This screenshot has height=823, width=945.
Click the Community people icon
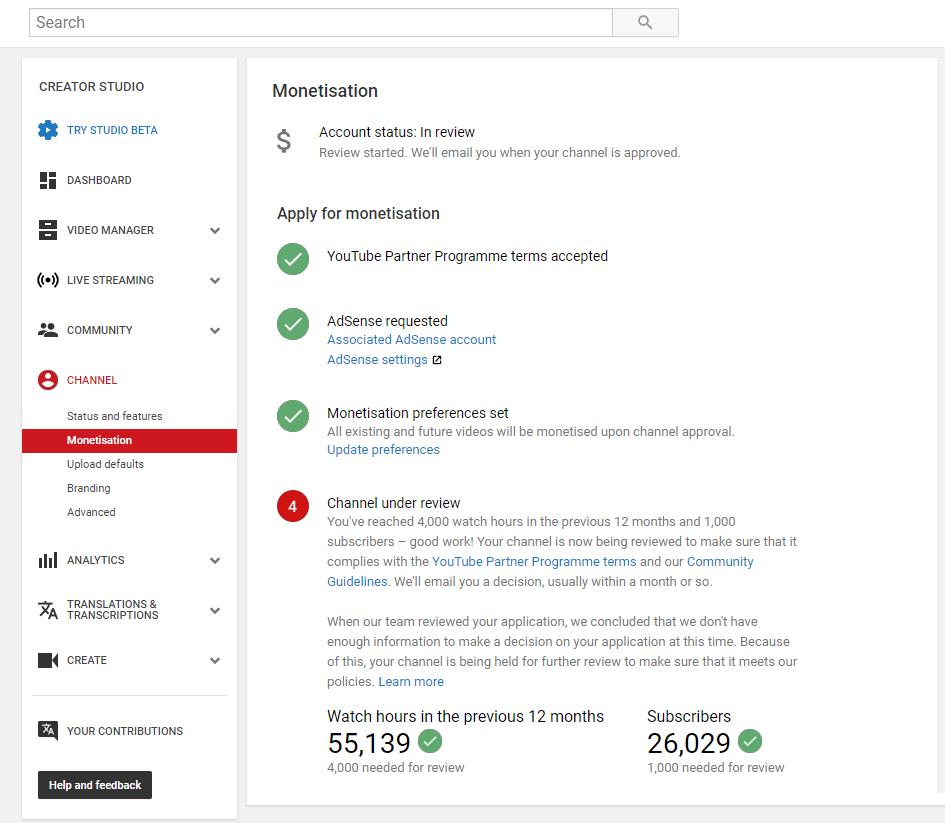(48, 330)
